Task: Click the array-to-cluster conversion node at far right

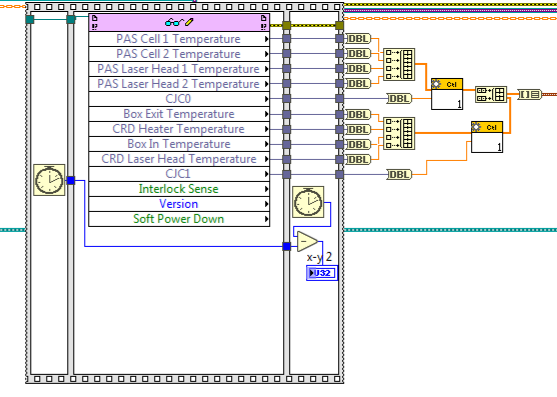Action: 529,94
